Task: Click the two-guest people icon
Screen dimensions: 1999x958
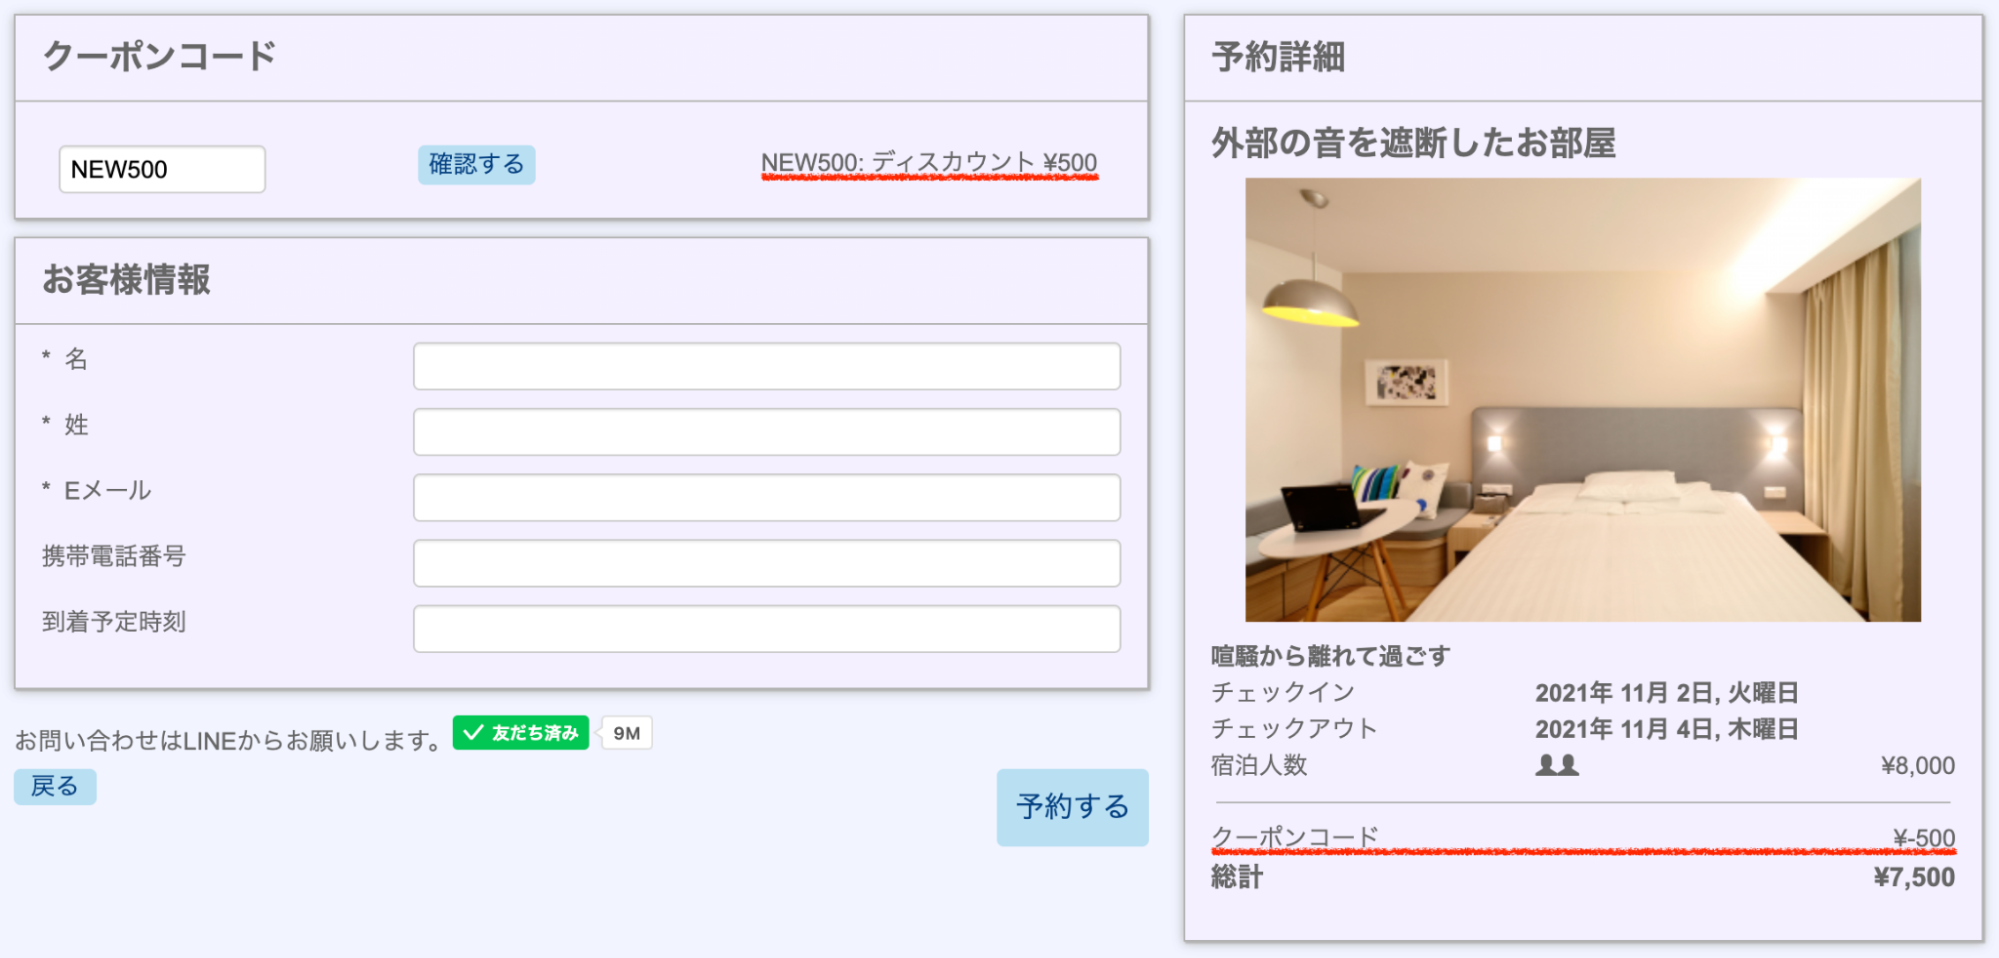Action: click(1557, 766)
